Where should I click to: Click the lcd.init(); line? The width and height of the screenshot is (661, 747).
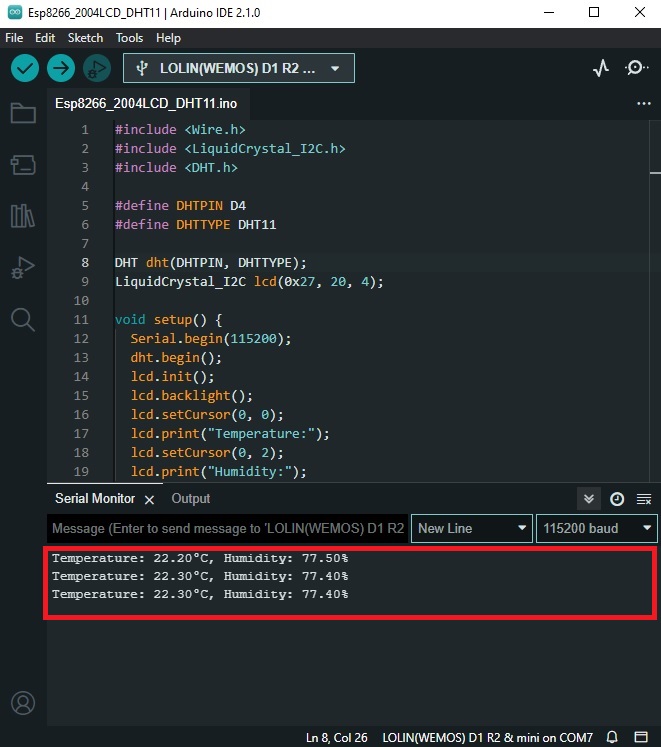pos(173,376)
